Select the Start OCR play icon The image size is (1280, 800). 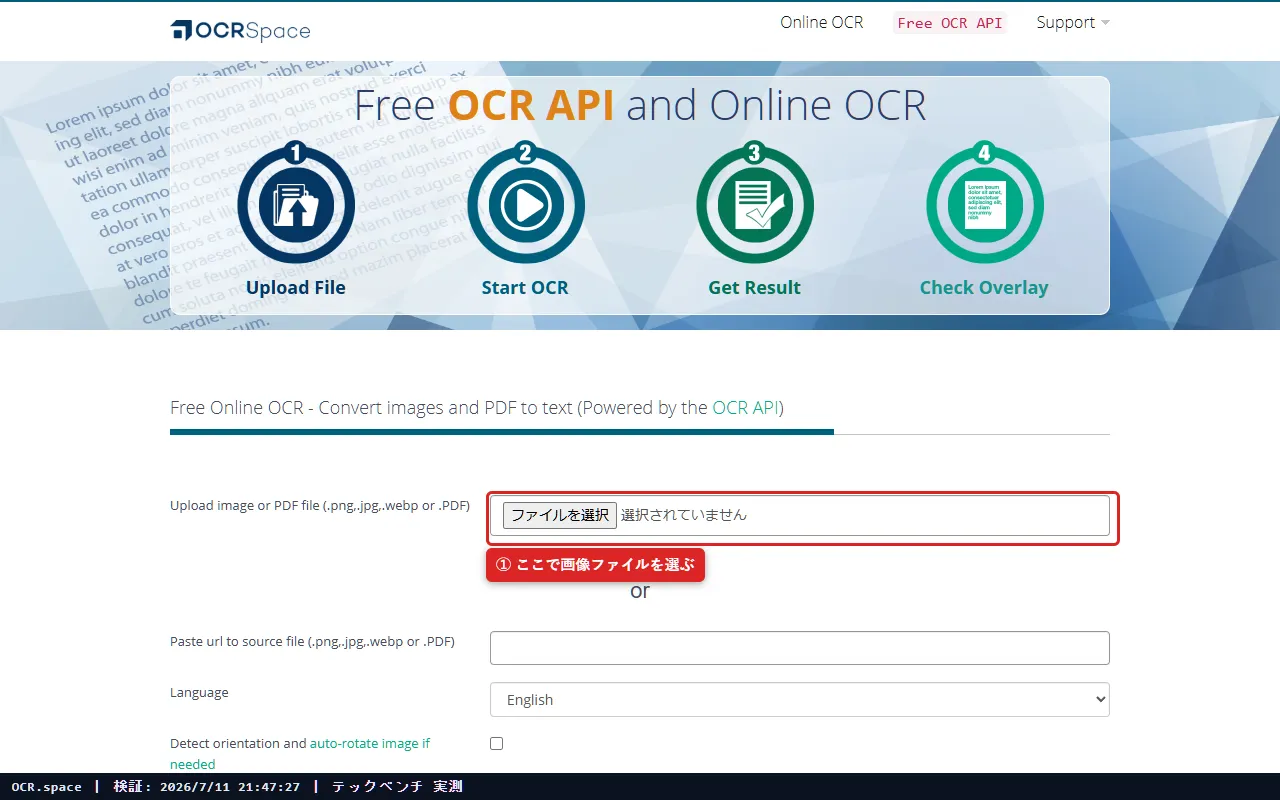coord(526,205)
